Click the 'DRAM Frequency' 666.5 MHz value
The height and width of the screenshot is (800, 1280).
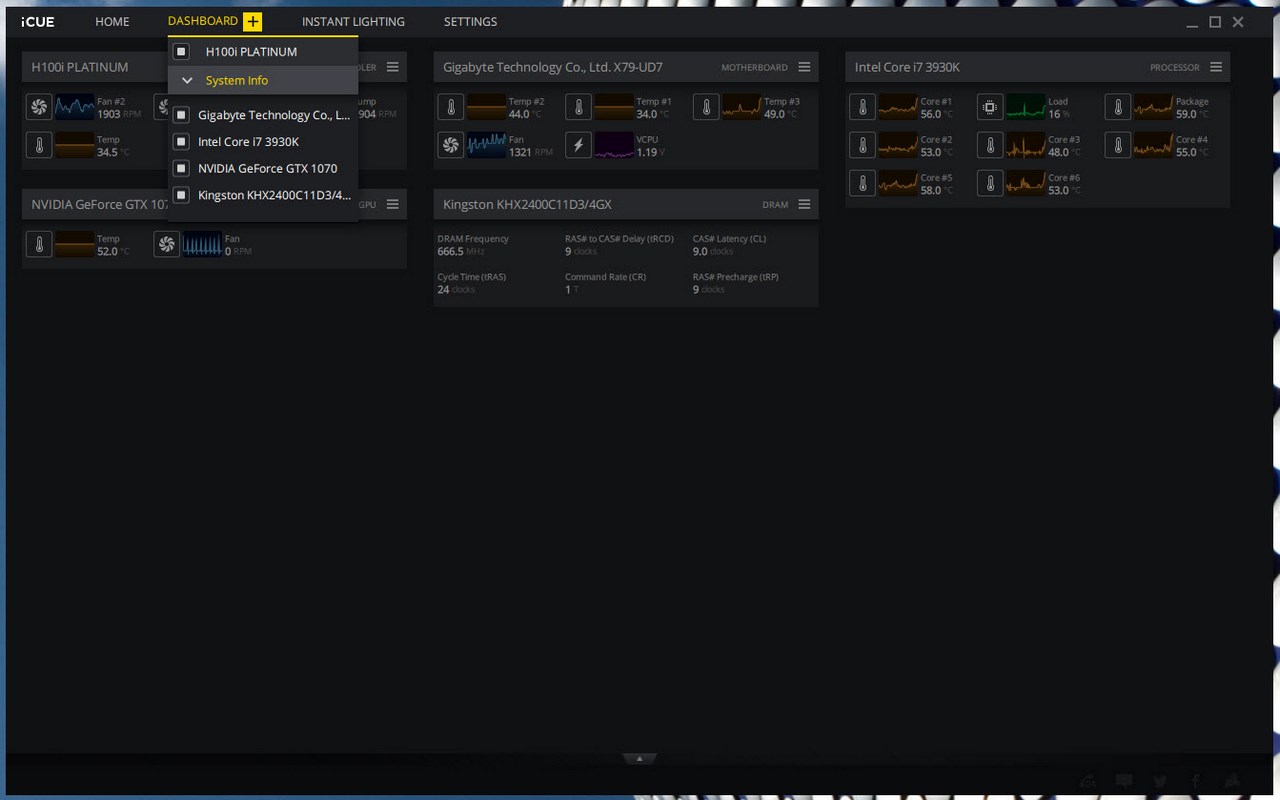point(461,252)
